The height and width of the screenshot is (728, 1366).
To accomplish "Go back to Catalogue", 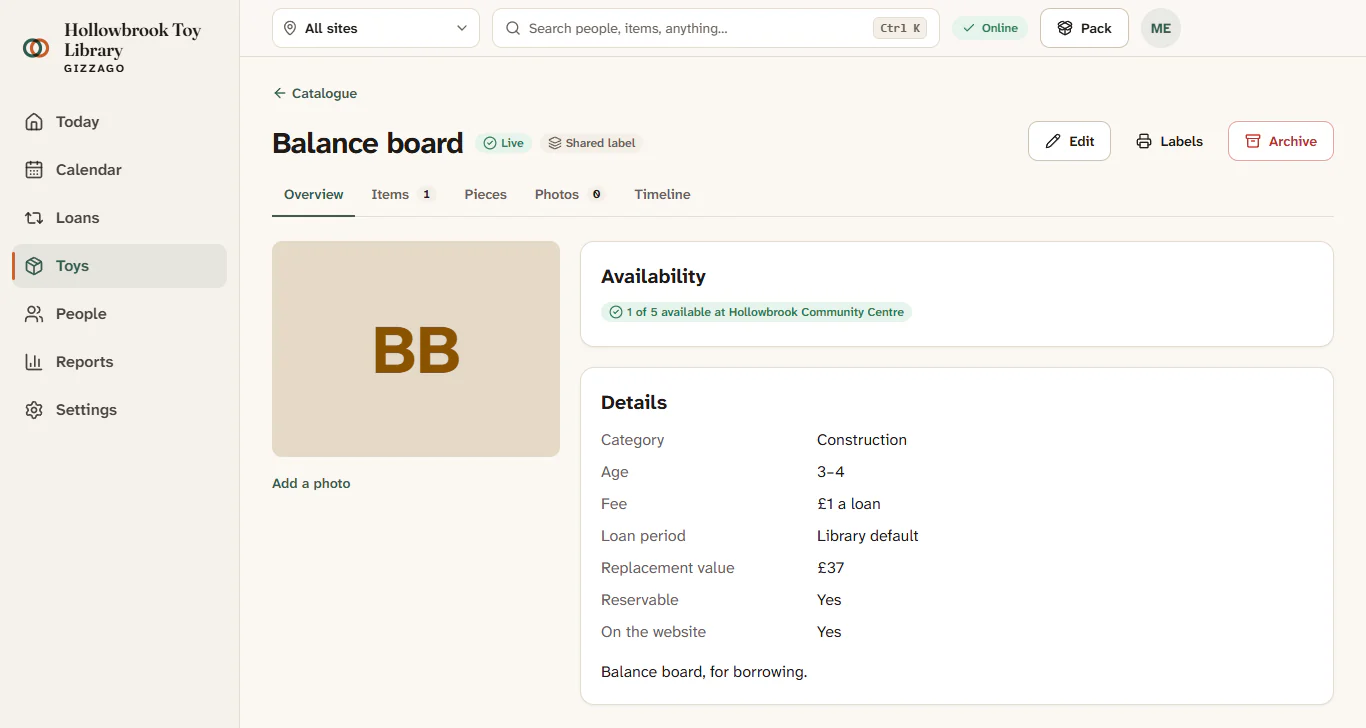I will pyautogui.click(x=315, y=93).
